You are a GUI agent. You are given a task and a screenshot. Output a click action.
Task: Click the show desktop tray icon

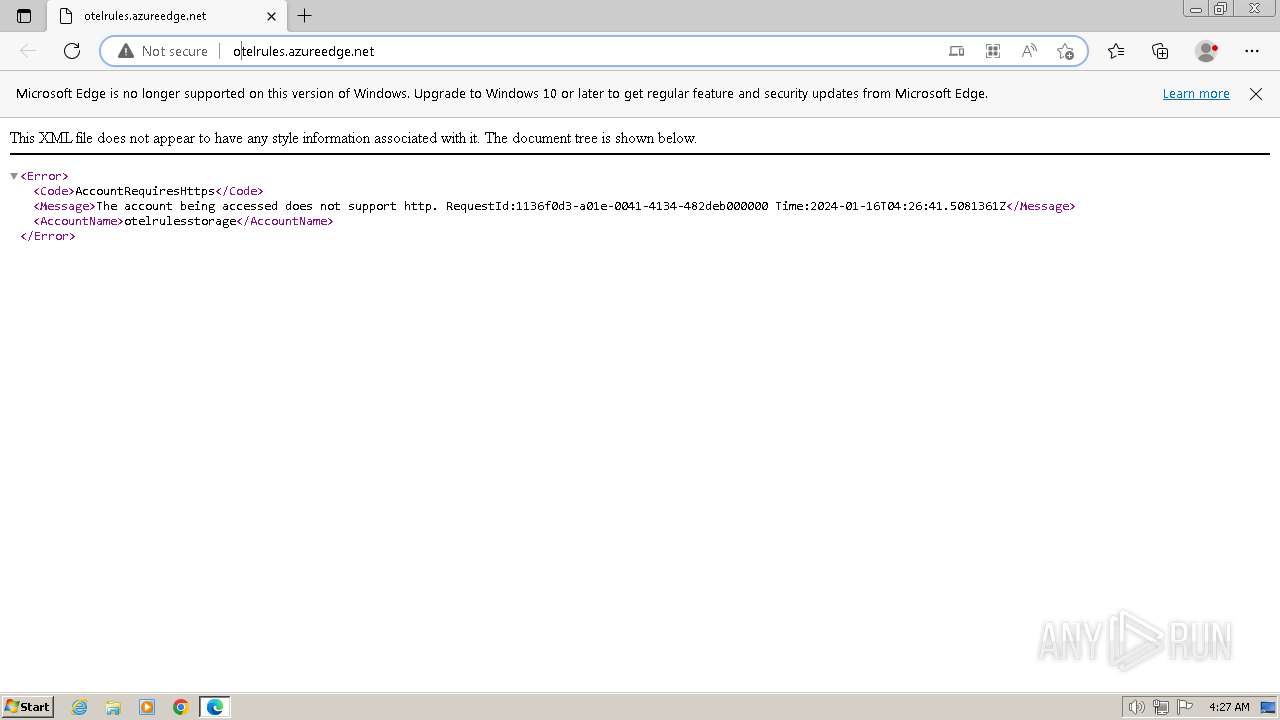[1268, 707]
